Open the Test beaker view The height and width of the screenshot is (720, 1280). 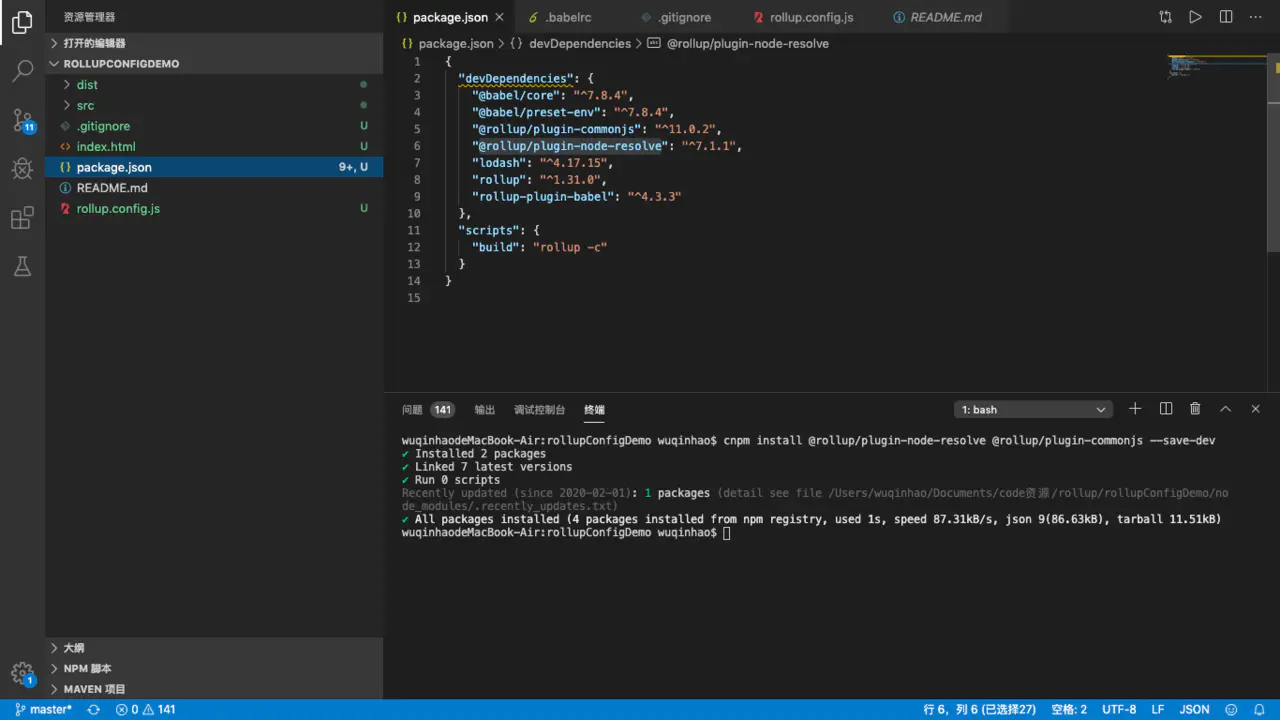pyautogui.click(x=22, y=266)
